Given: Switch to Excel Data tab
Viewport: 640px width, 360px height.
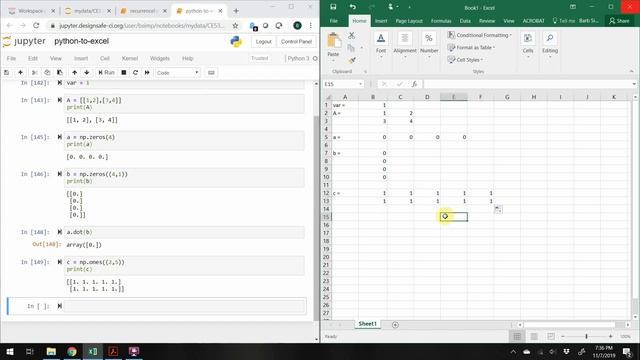Looking at the screenshot, I should pyautogui.click(x=465, y=21).
